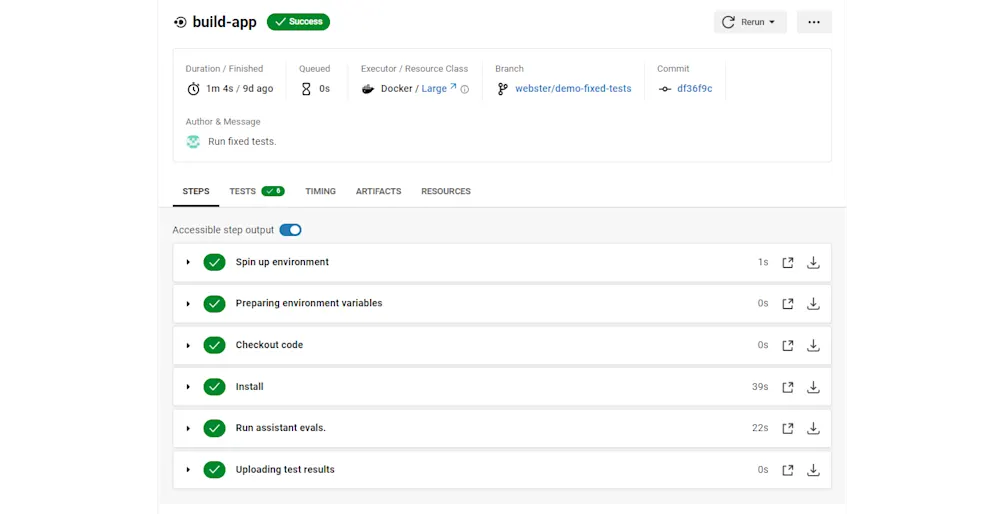This screenshot has height=514, width=1003.
Task: Click the commit node icon
Action: (x=665, y=89)
